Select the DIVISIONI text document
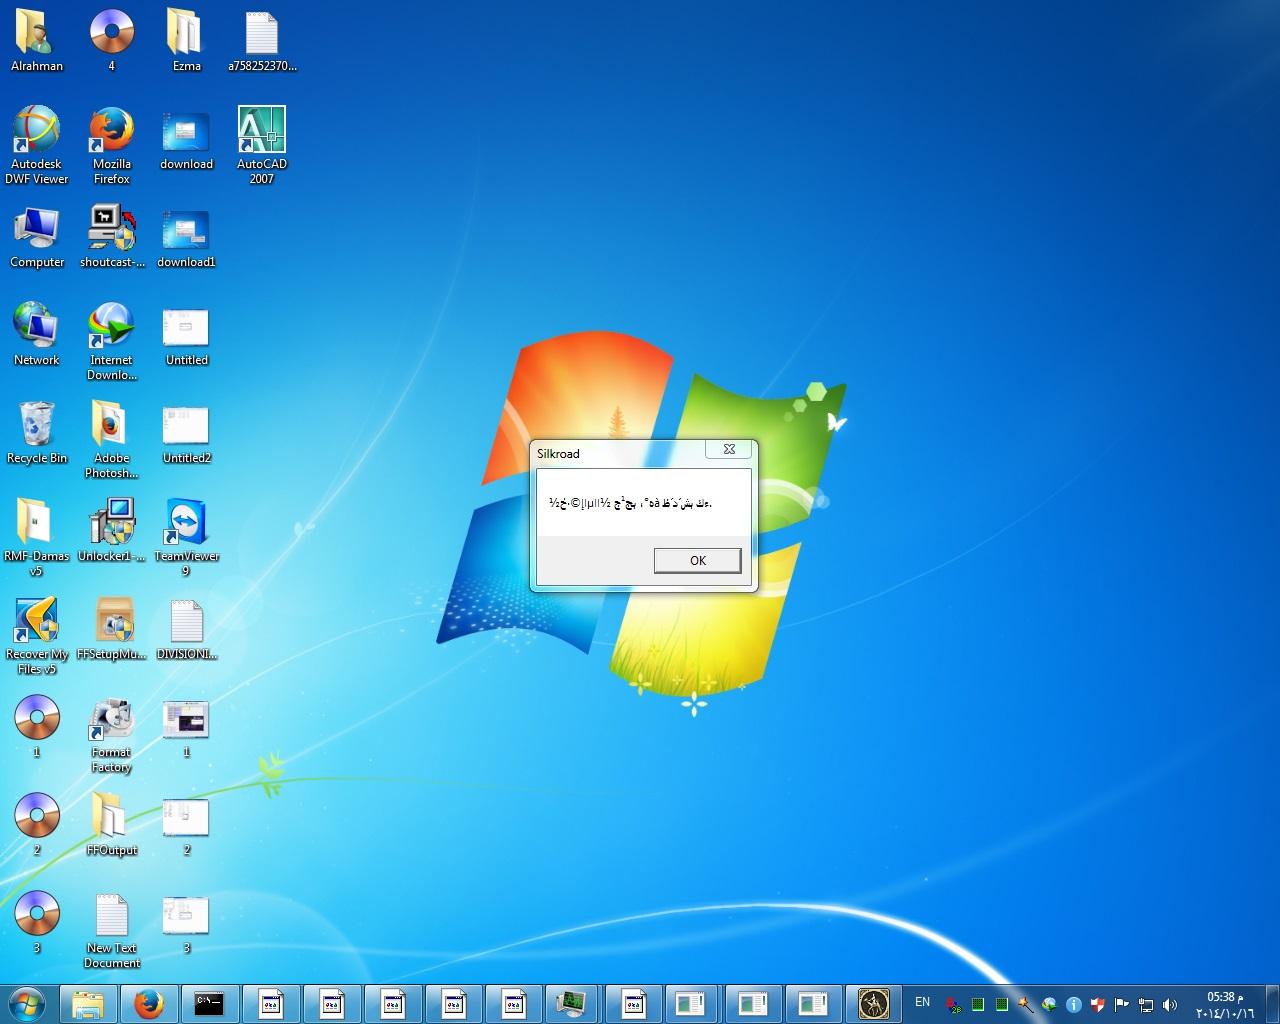The image size is (1280, 1024). [x=186, y=630]
